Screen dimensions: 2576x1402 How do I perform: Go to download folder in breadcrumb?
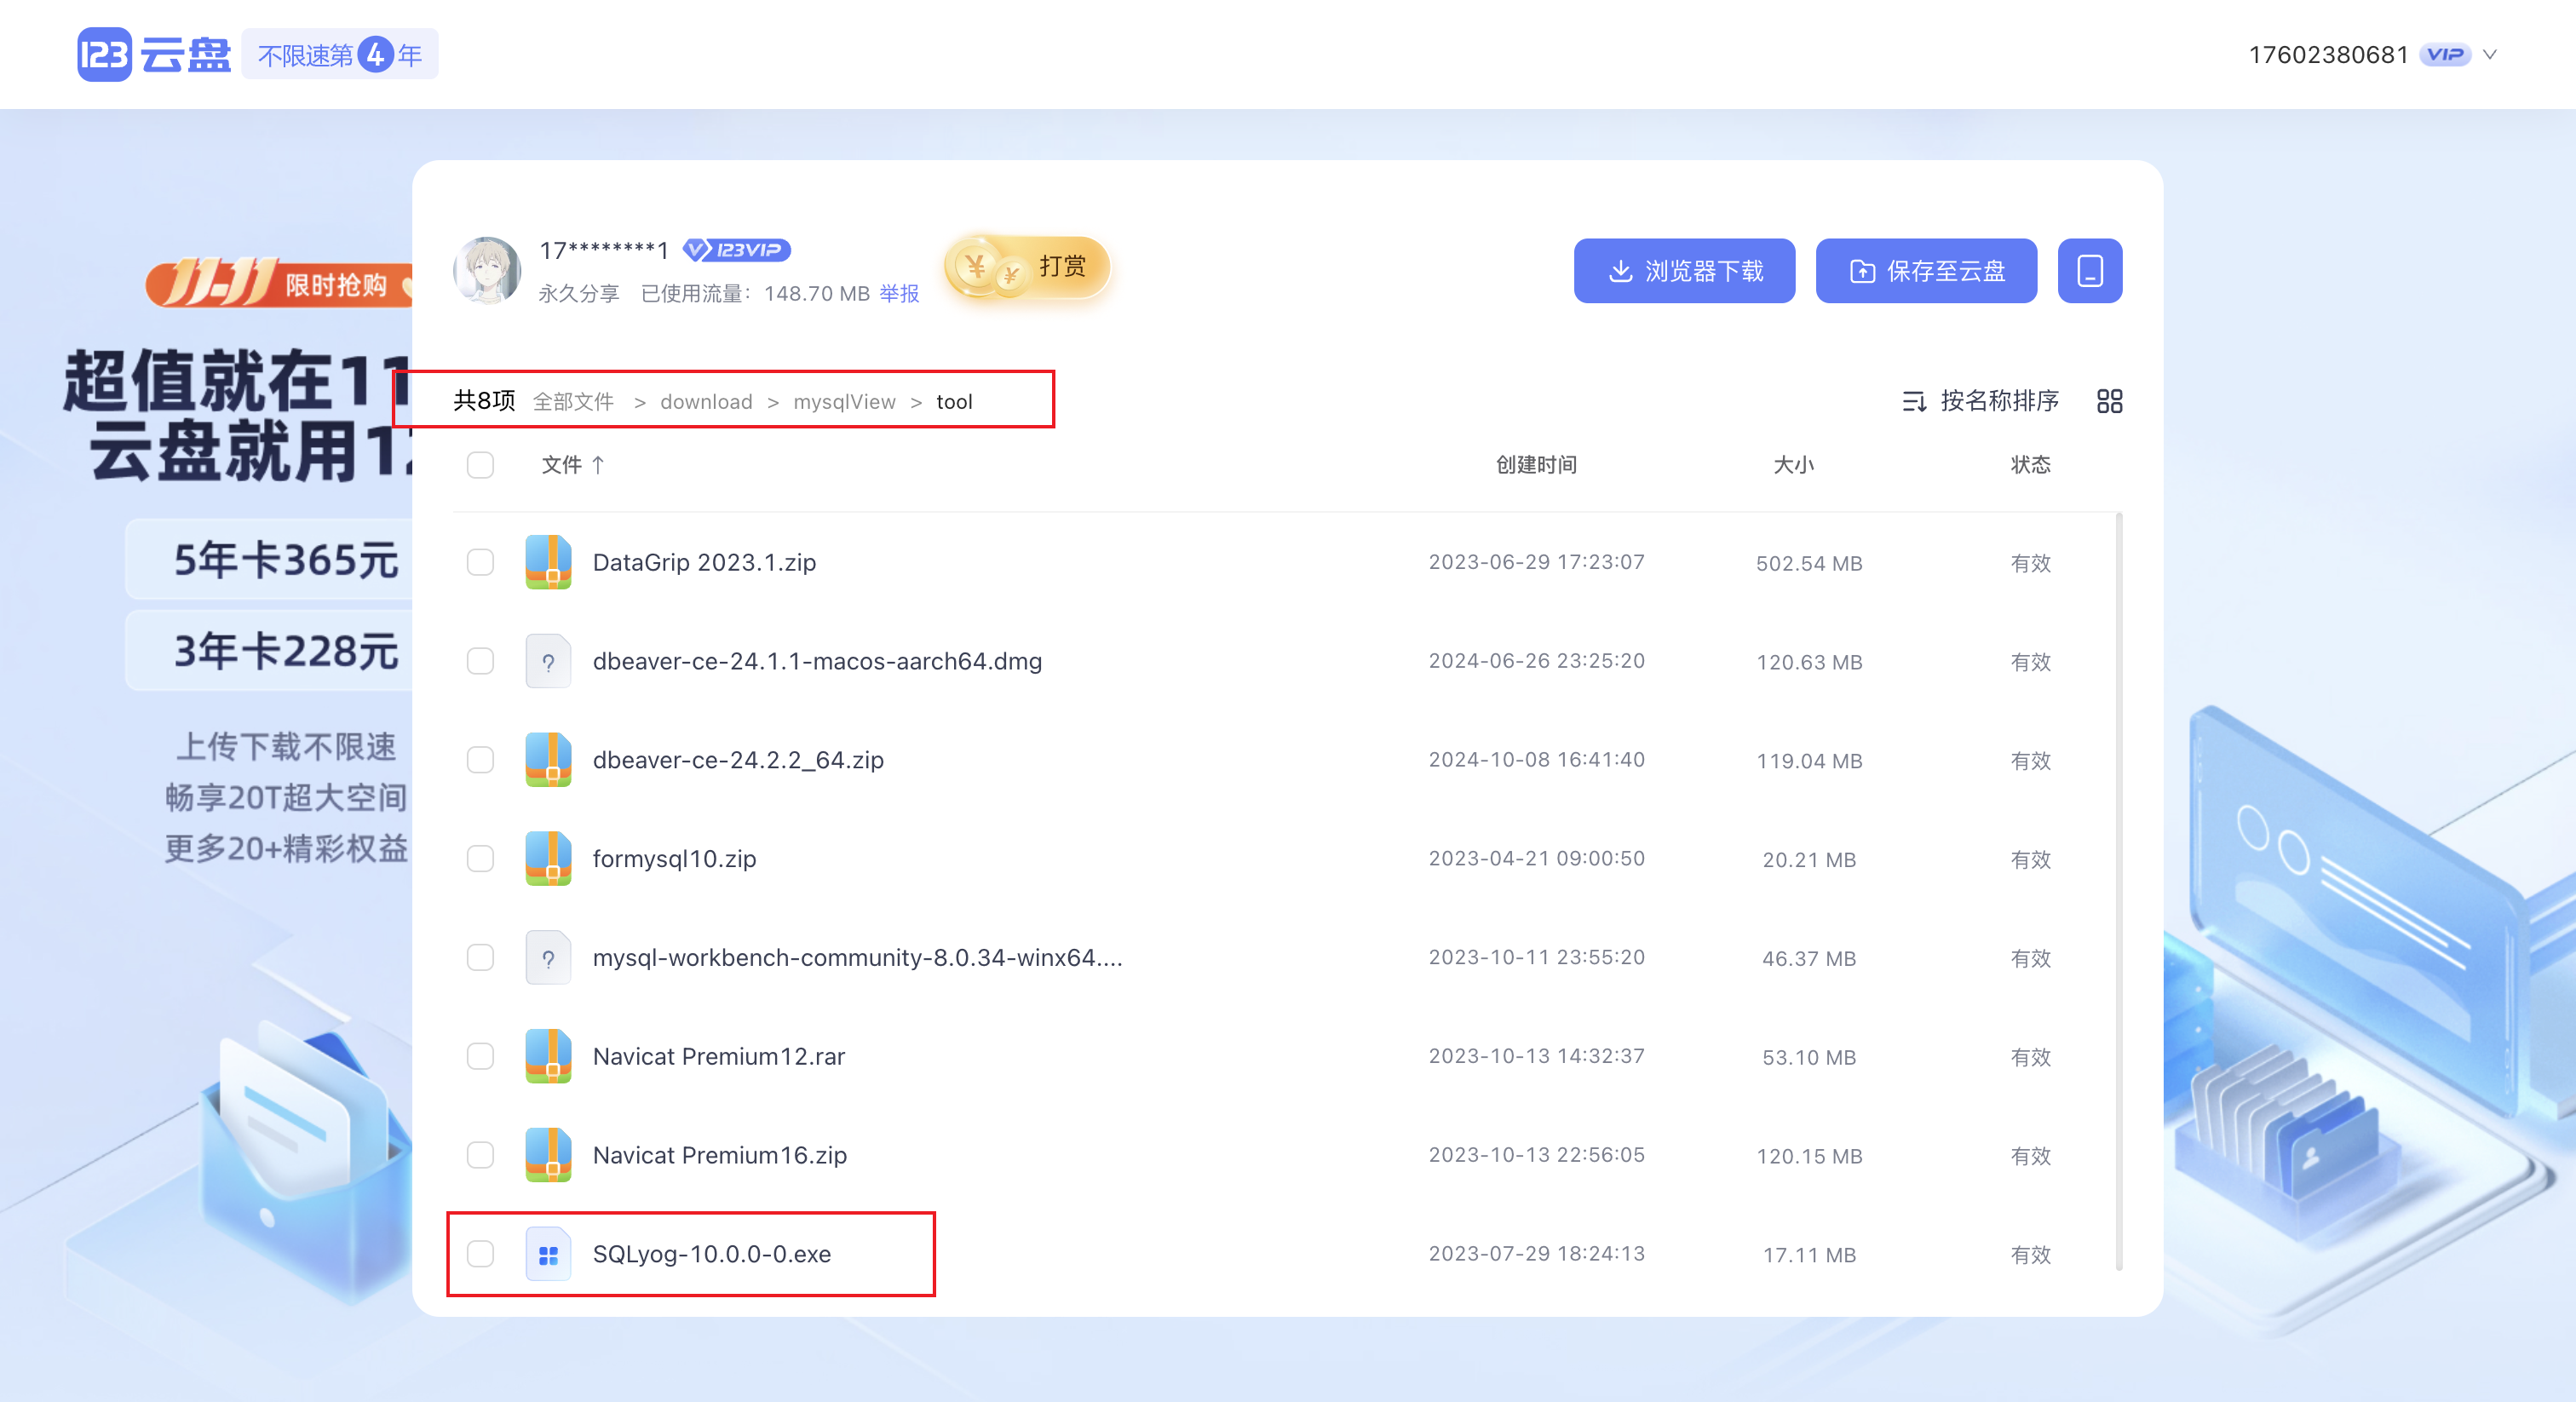[x=706, y=402]
